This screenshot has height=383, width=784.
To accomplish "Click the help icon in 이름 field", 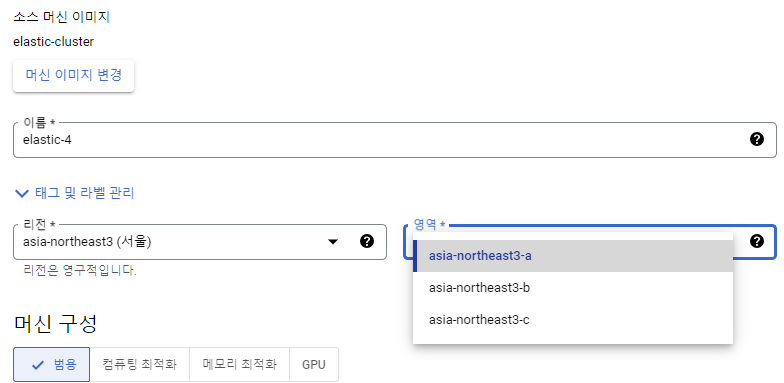I will [x=757, y=140].
